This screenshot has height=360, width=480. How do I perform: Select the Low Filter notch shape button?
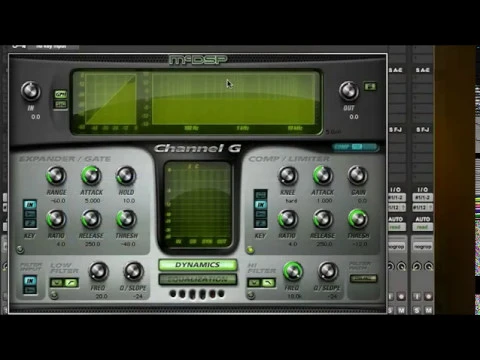(57, 283)
